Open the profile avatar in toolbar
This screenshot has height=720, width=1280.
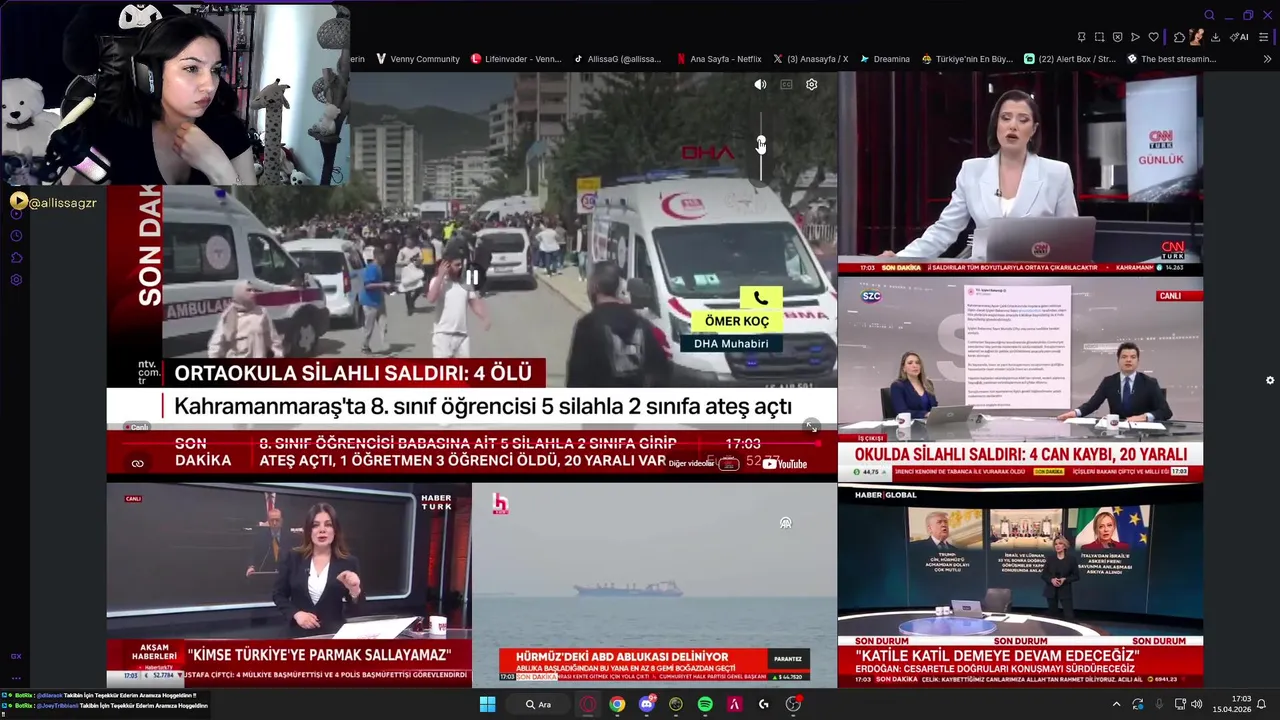1196,37
